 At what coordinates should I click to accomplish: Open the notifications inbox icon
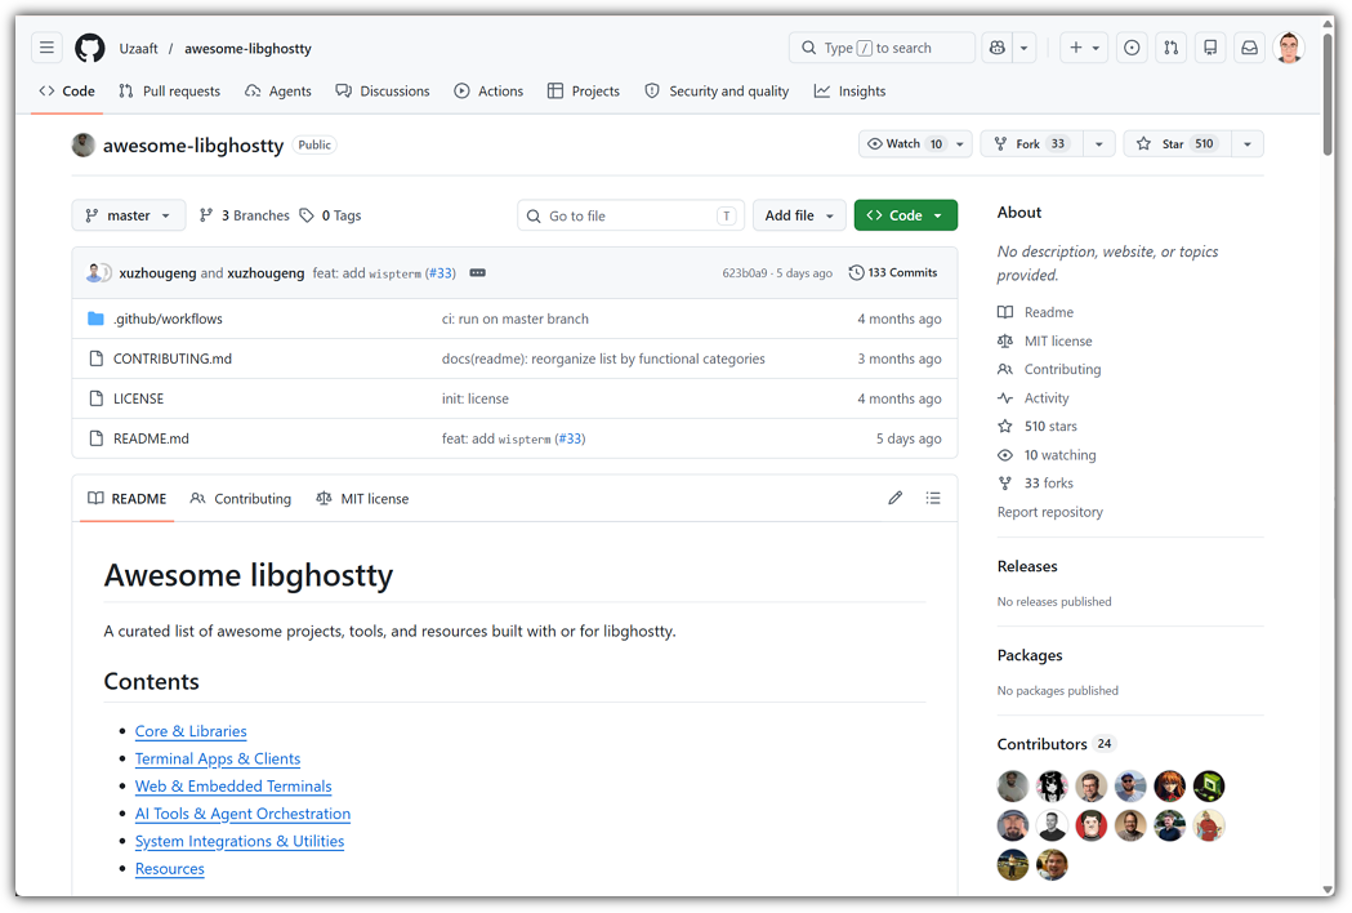tap(1249, 48)
